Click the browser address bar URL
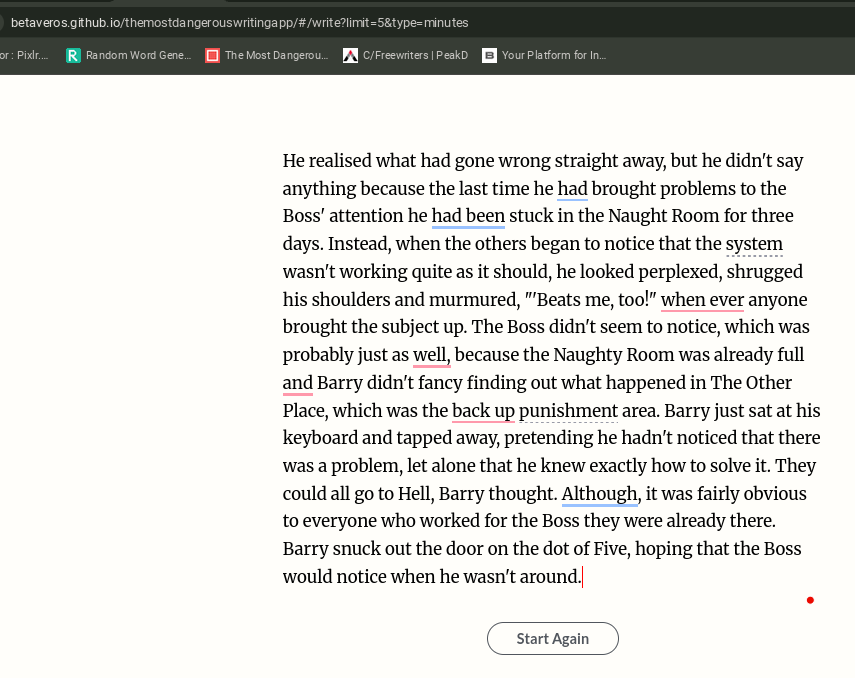Image resolution: width=855 pixels, height=678 pixels. (x=240, y=22)
